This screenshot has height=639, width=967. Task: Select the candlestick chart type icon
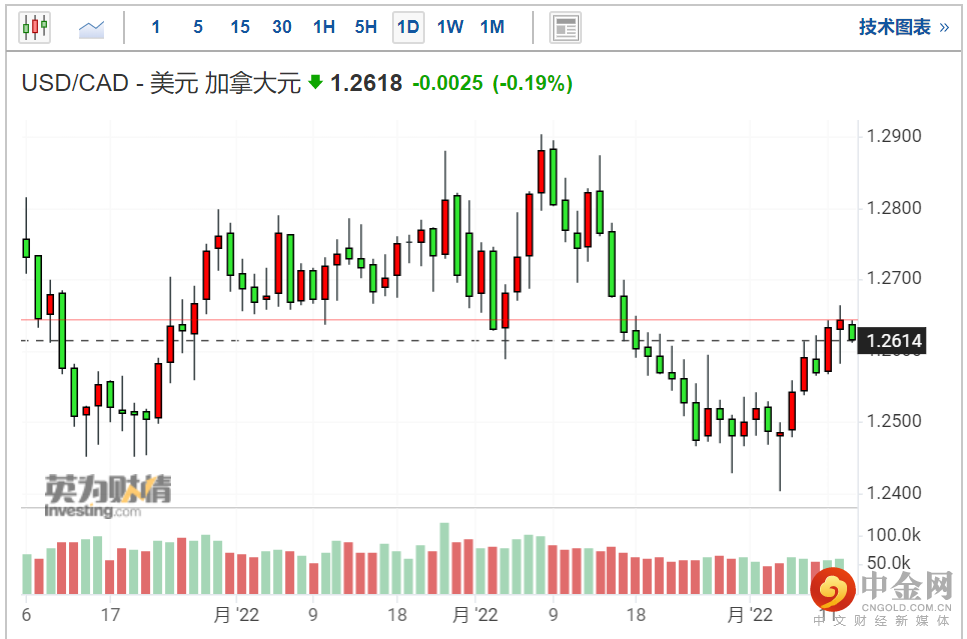coord(35,27)
